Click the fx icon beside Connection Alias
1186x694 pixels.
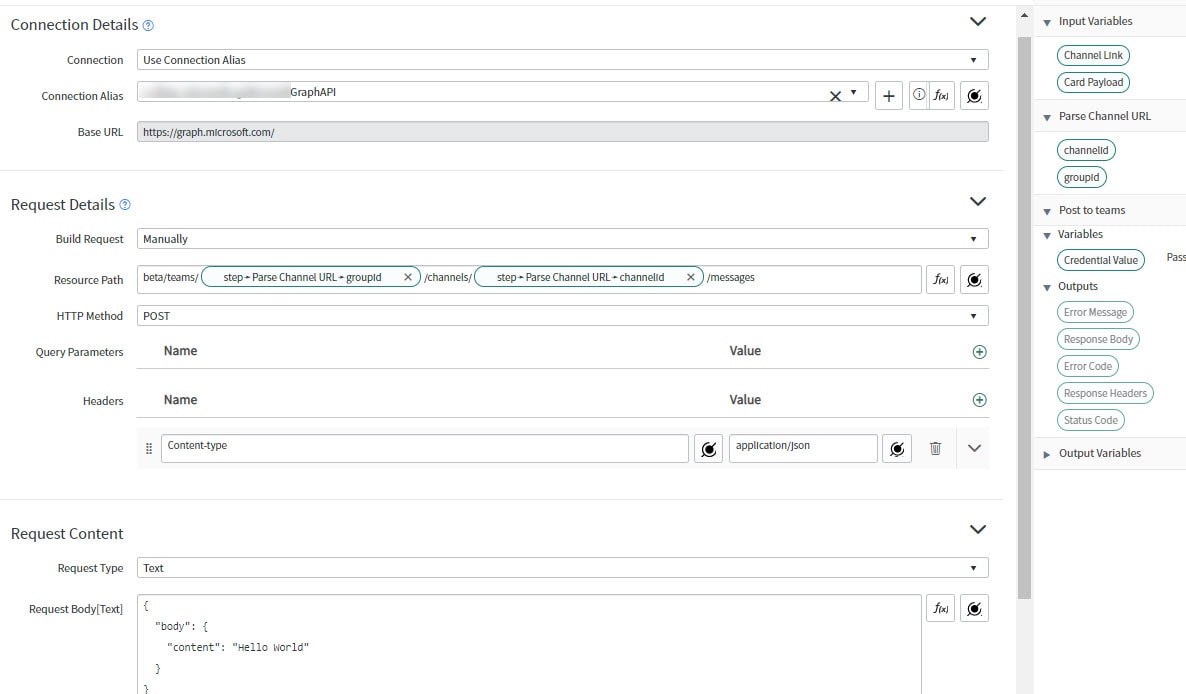click(940, 95)
